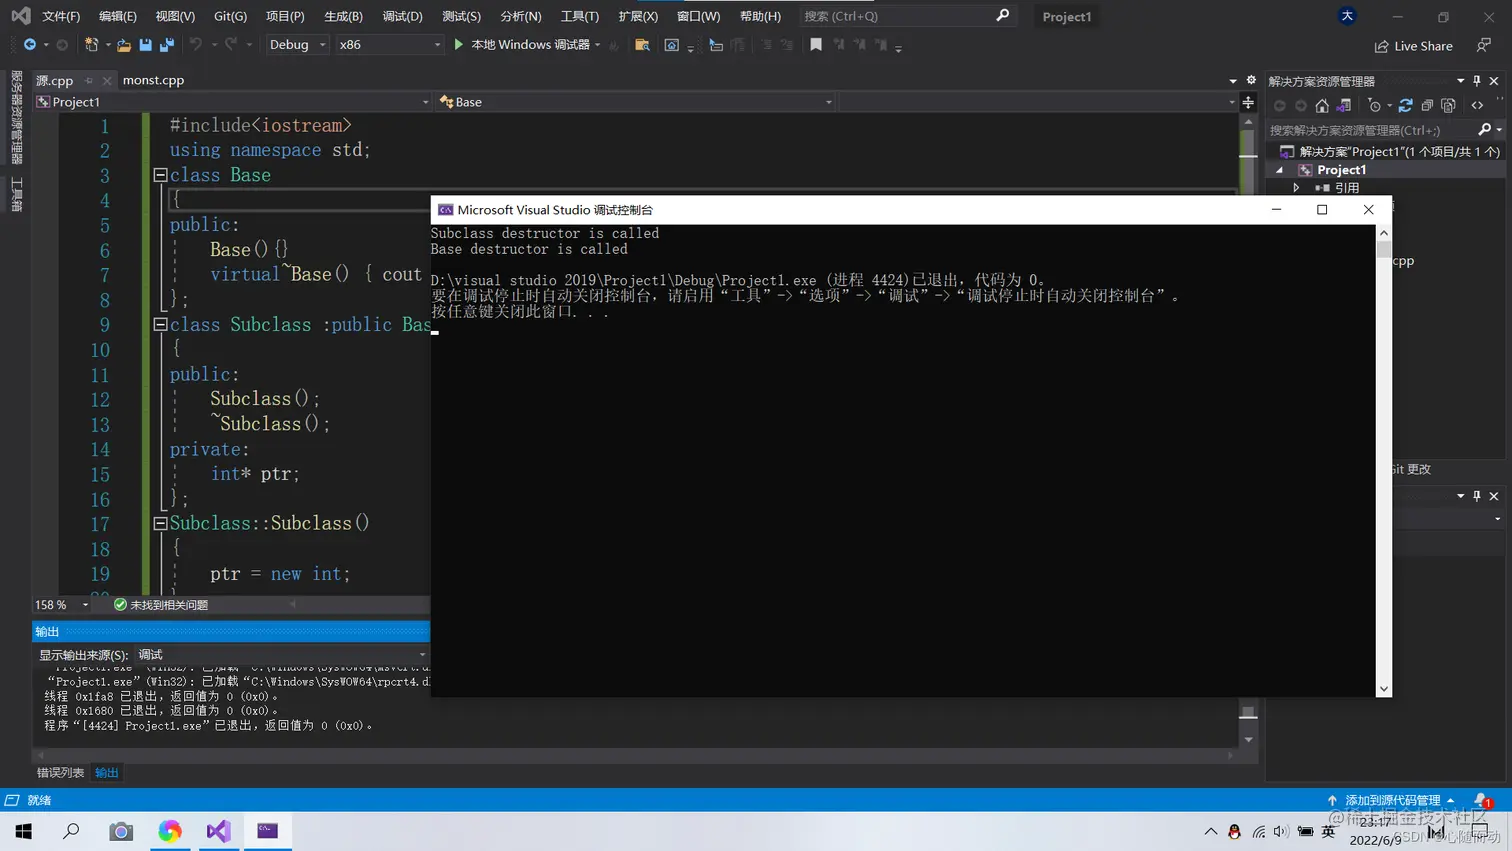Click the feedback icon beside Live Share
1512x851 pixels.
1484,46
